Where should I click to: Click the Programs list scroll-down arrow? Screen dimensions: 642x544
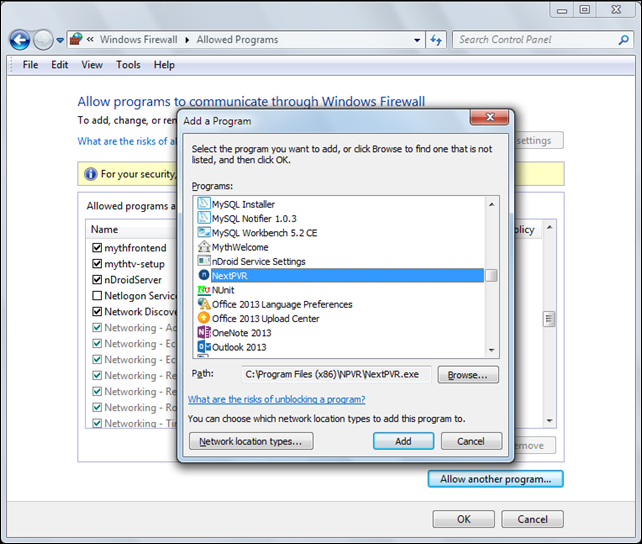tap(492, 350)
